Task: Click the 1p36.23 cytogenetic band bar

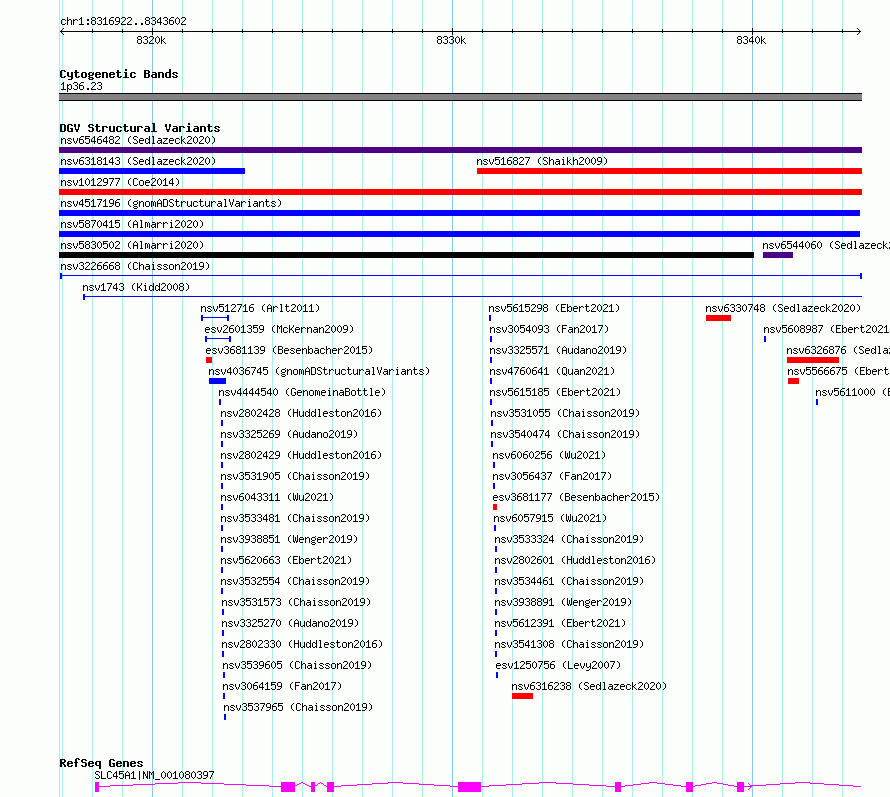Action: click(x=460, y=97)
